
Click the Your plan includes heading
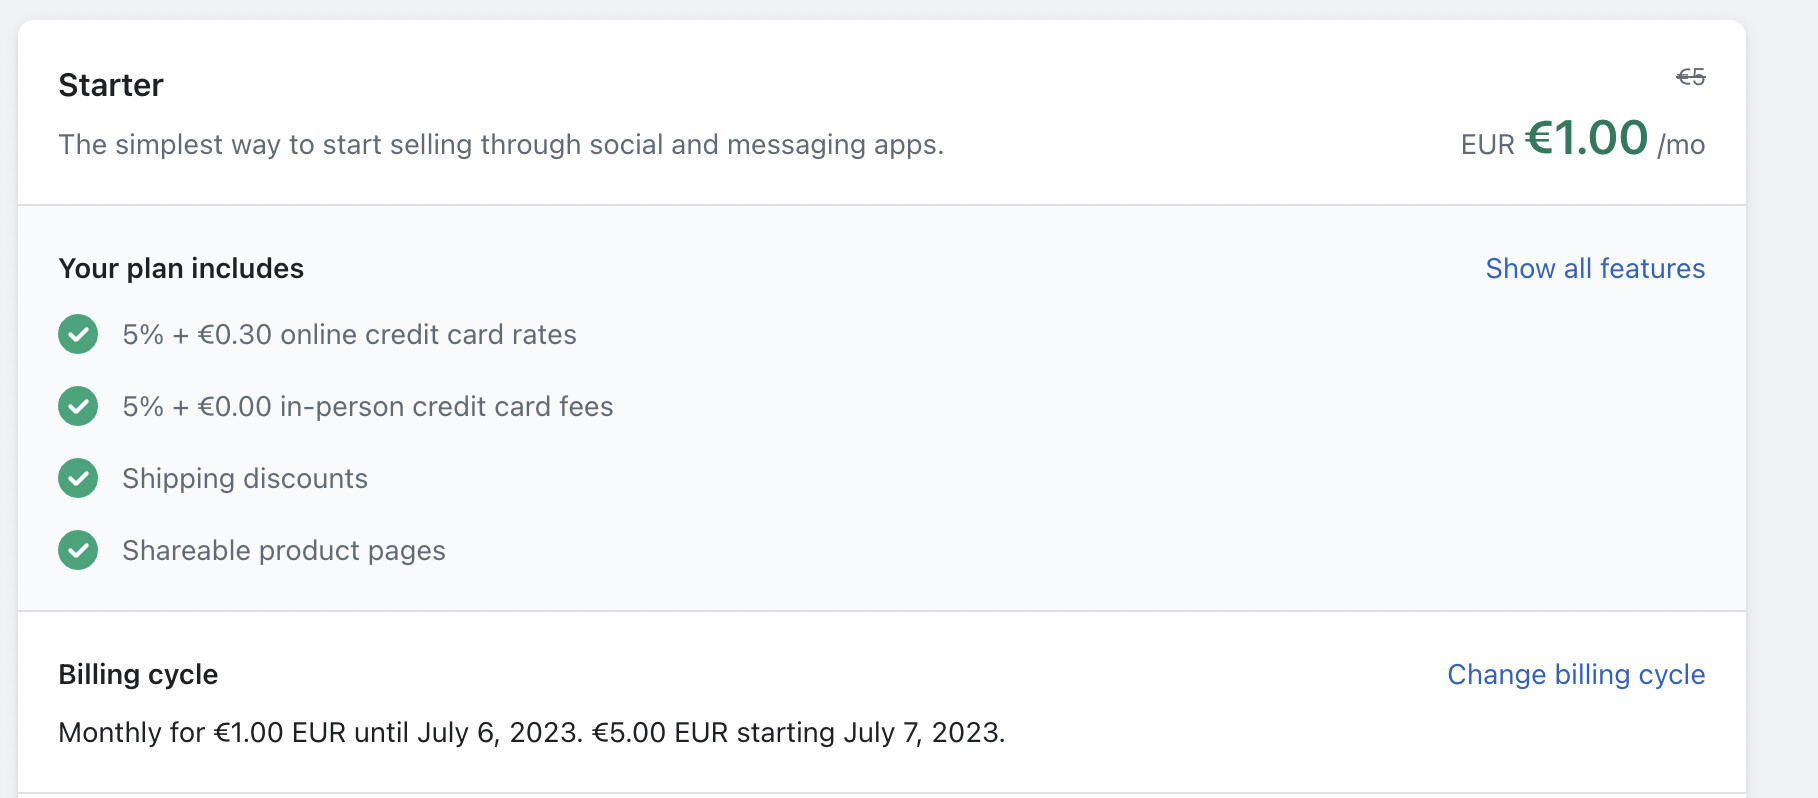(x=181, y=268)
